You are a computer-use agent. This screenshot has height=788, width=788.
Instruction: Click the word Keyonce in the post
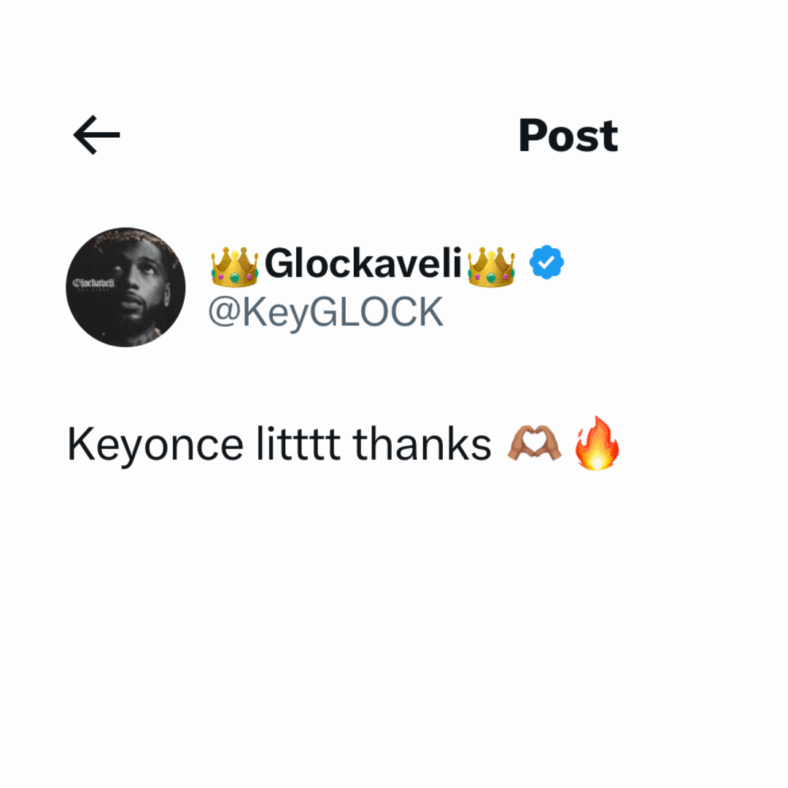point(155,445)
